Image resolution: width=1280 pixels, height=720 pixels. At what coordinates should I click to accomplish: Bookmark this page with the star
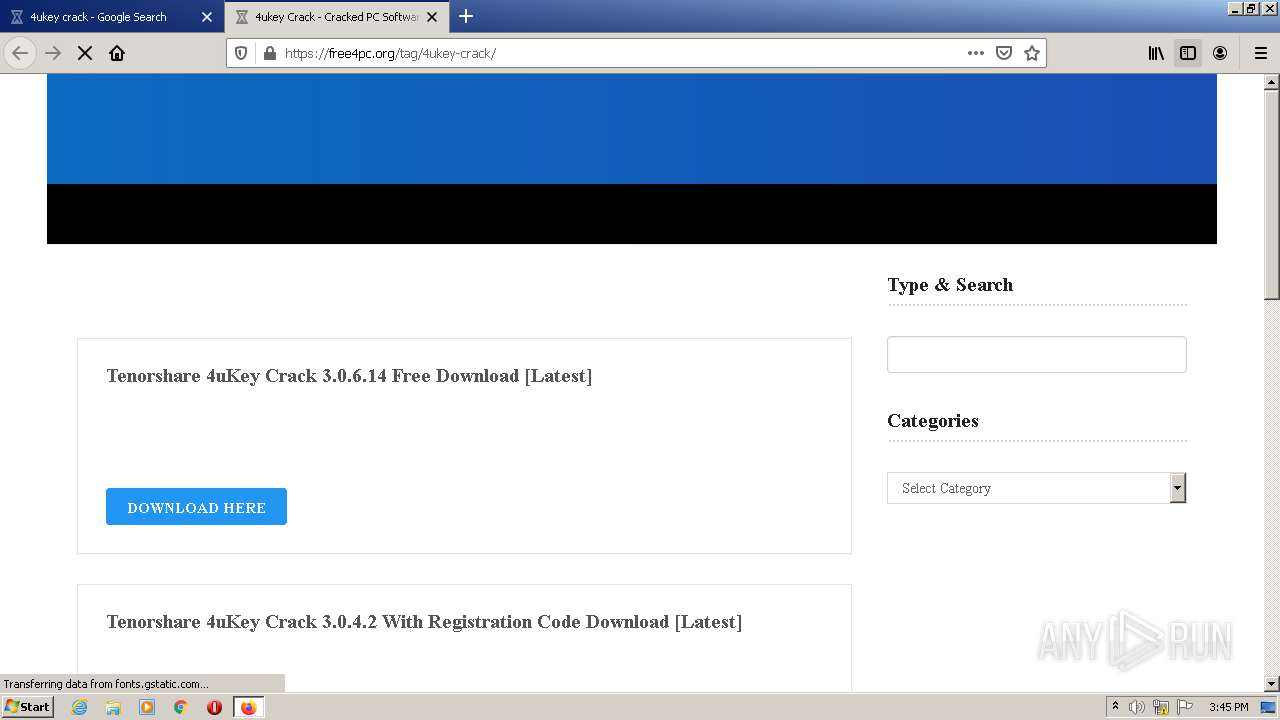point(1032,53)
